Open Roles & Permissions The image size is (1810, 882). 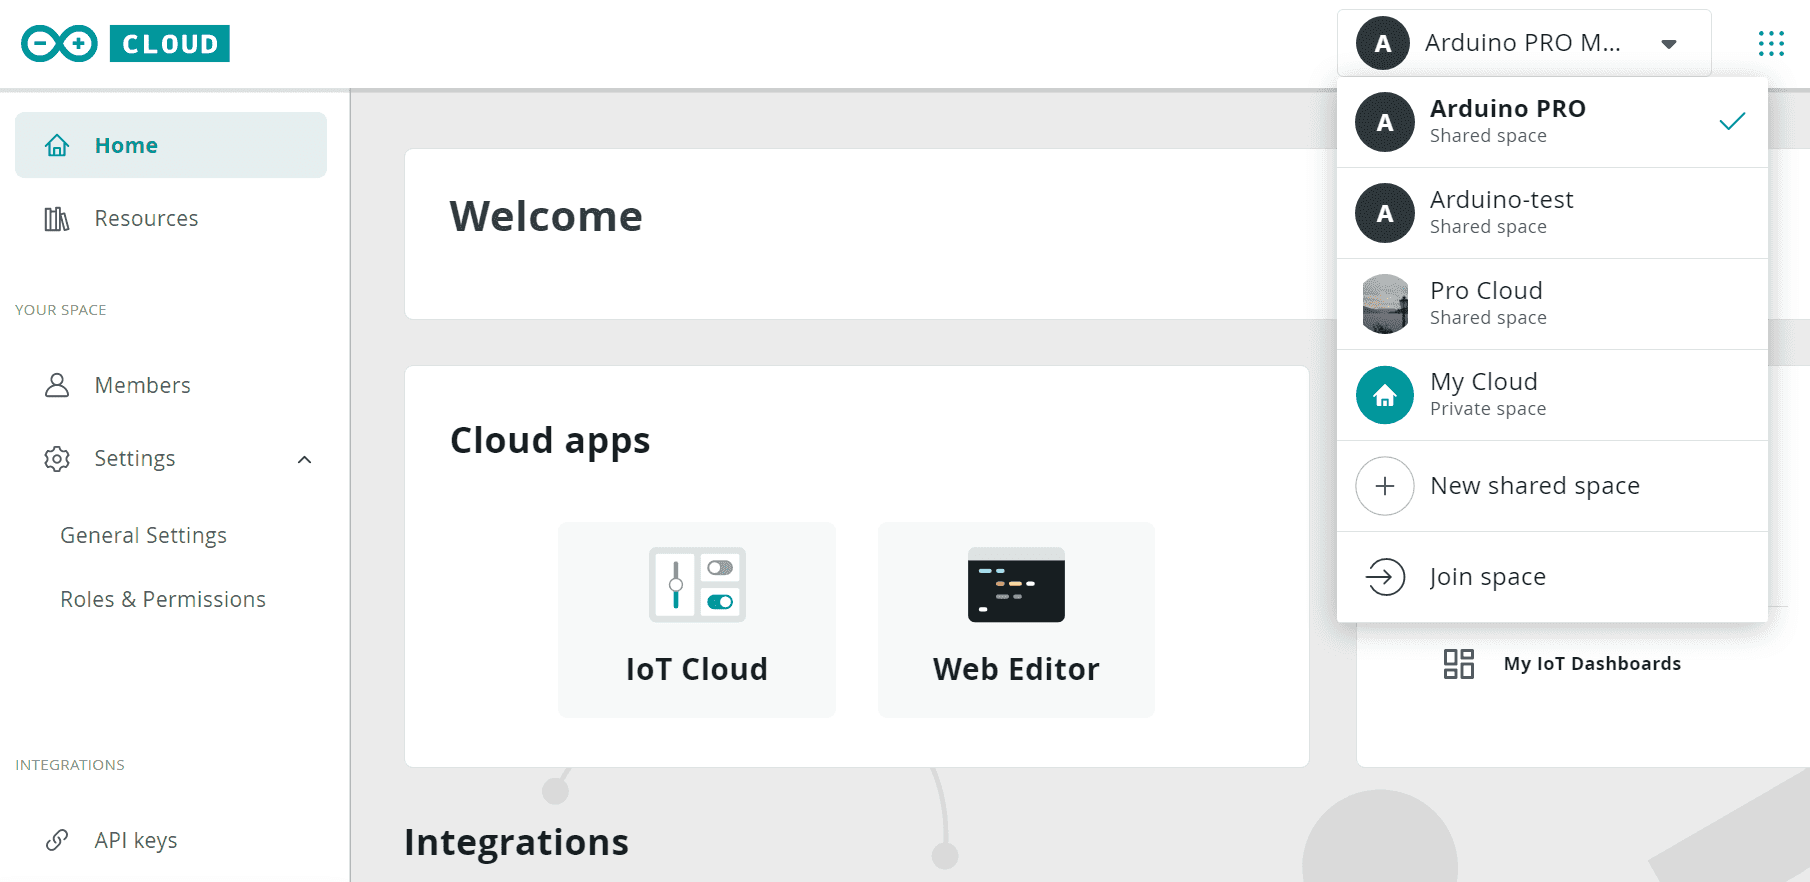click(163, 599)
